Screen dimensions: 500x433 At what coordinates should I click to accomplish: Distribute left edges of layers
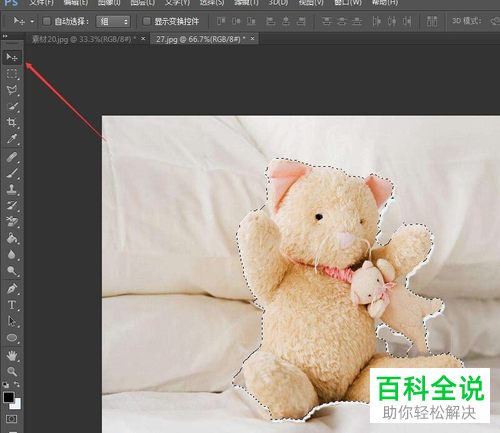pyautogui.click(x=377, y=21)
